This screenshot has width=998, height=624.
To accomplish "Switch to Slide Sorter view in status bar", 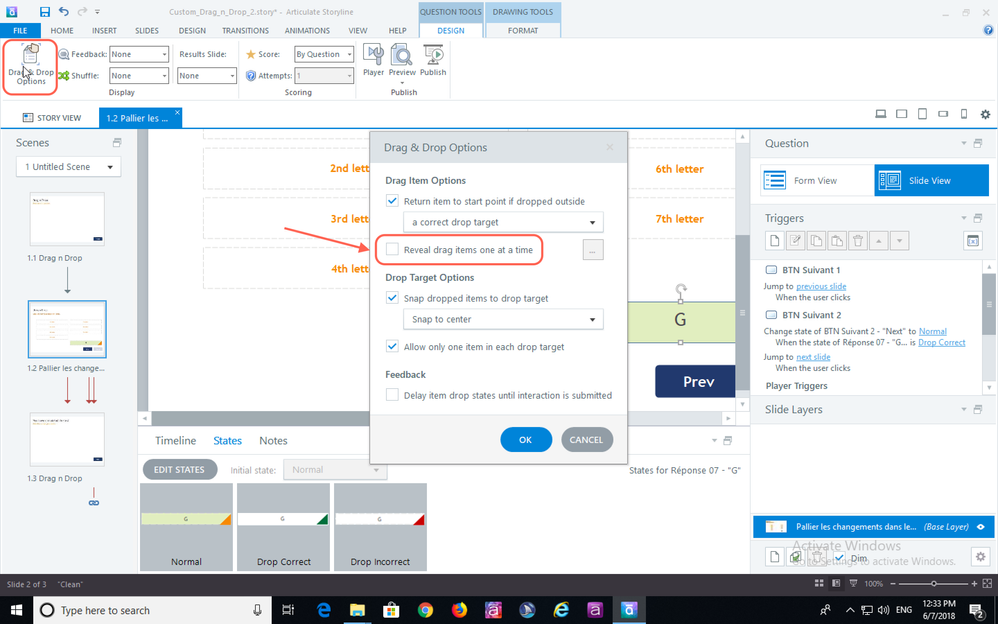I will (x=819, y=583).
